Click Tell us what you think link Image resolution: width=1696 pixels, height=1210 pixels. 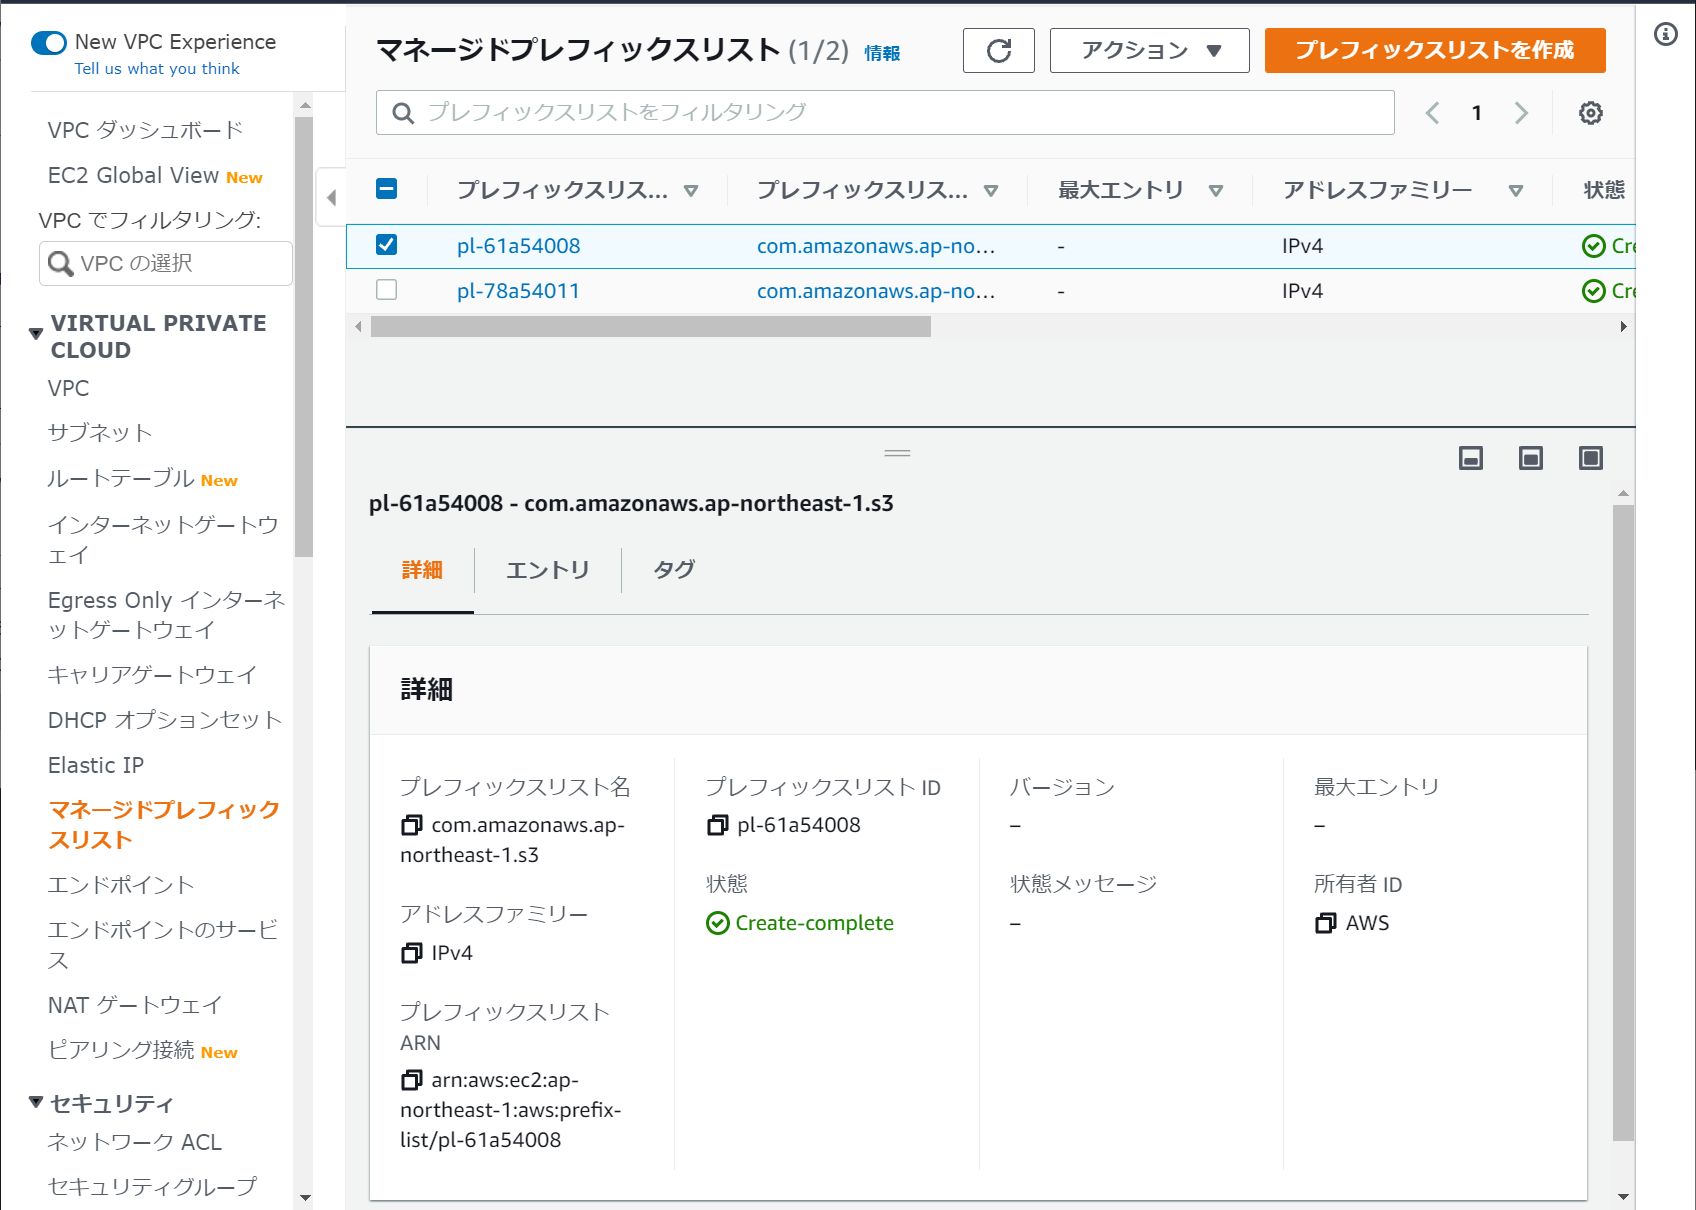pyautogui.click(x=157, y=69)
